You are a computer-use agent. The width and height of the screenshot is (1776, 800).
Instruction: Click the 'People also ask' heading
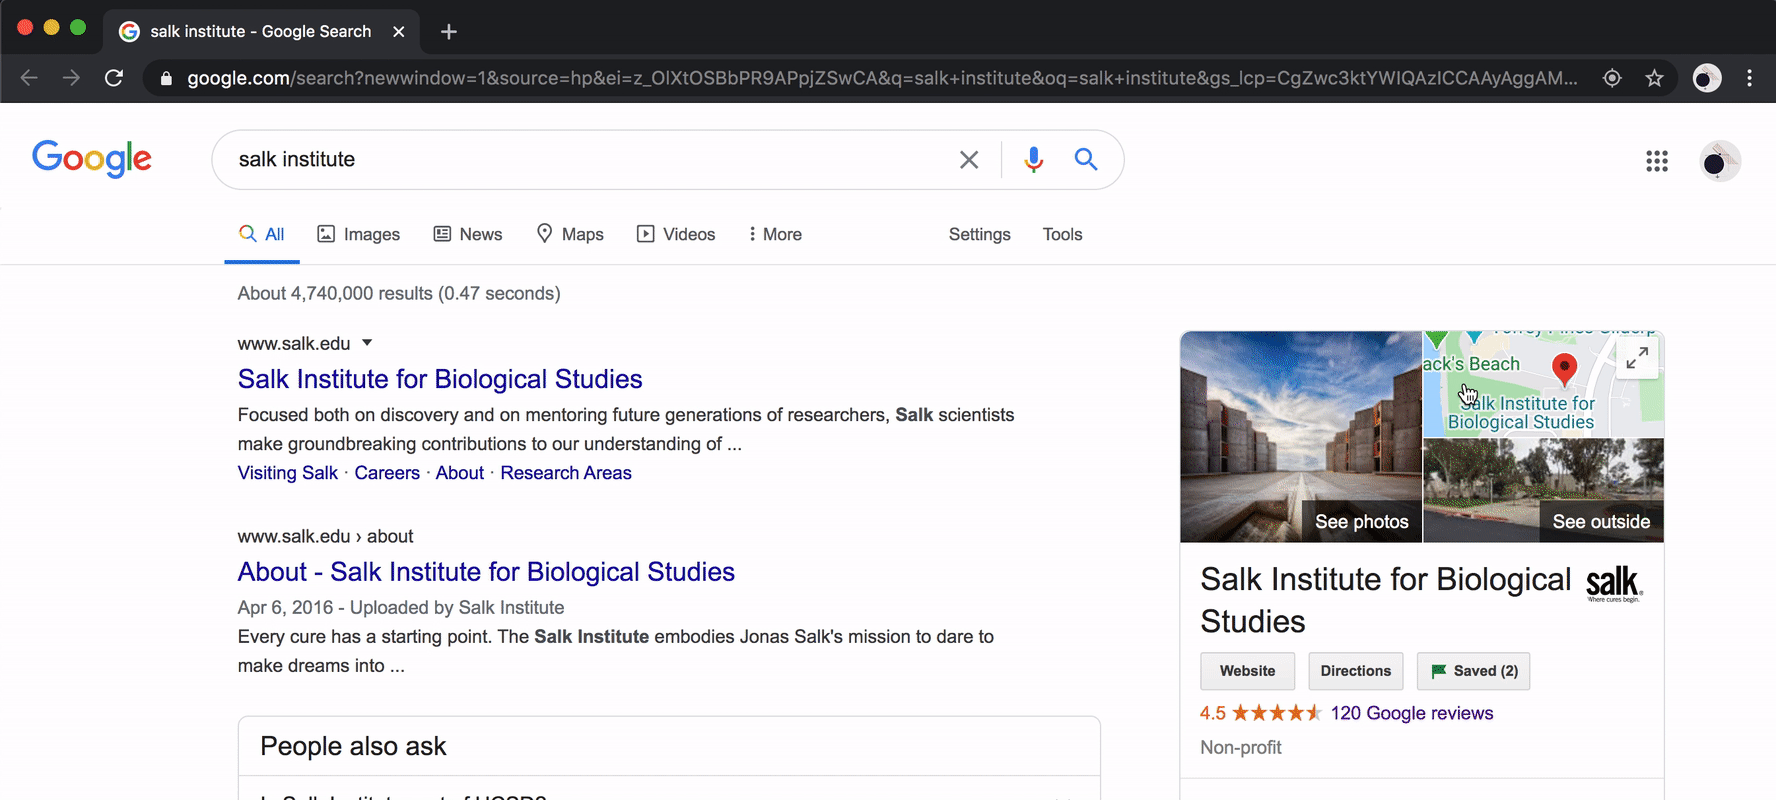(x=353, y=746)
